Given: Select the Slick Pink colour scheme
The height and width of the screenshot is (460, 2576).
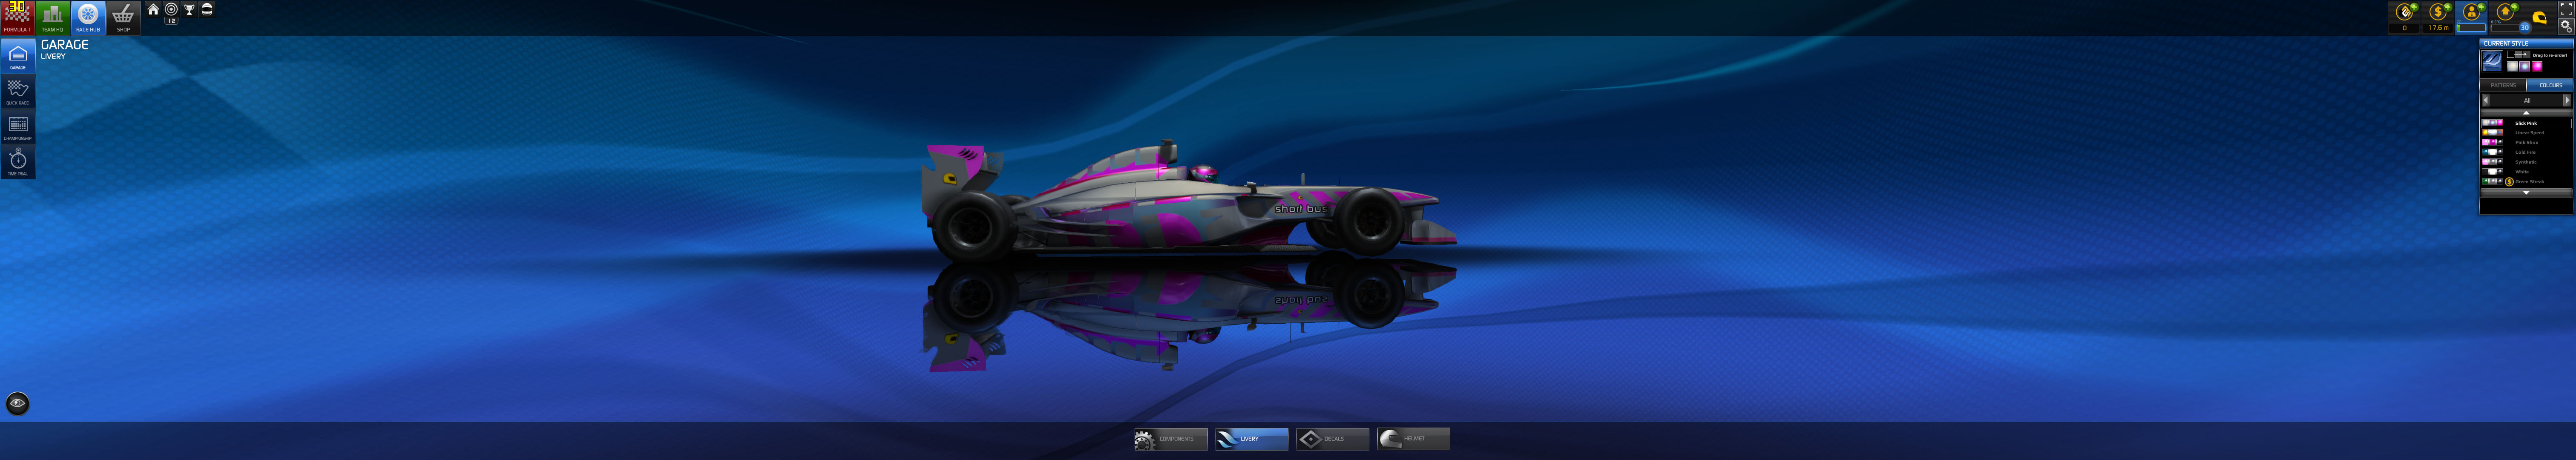Looking at the screenshot, I should [2526, 123].
